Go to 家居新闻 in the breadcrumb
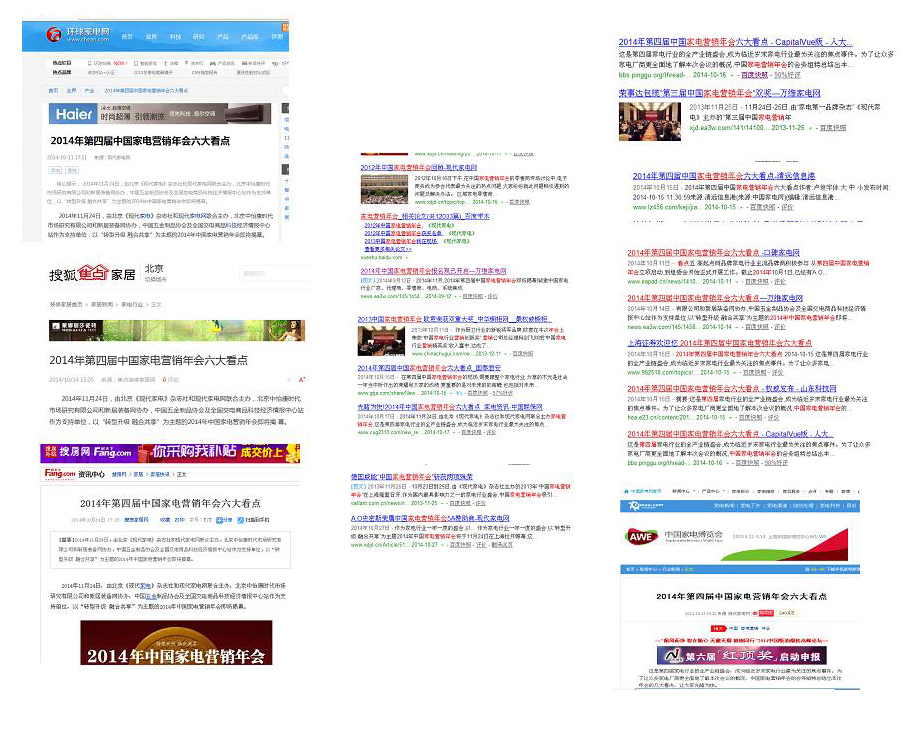907x756 pixels. point(101,304)
